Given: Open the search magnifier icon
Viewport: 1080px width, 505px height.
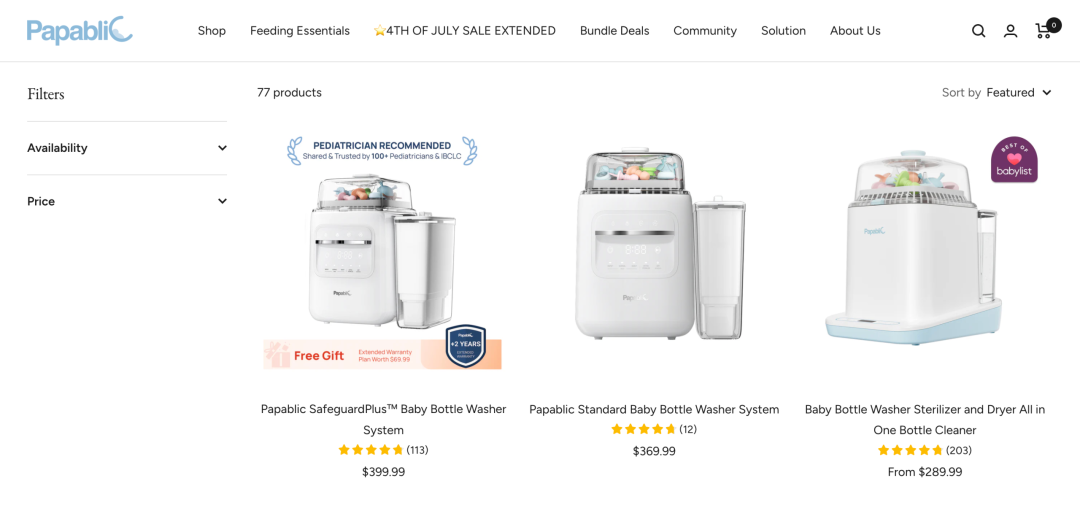Looking at the screenshot, I should click(978, 31).
